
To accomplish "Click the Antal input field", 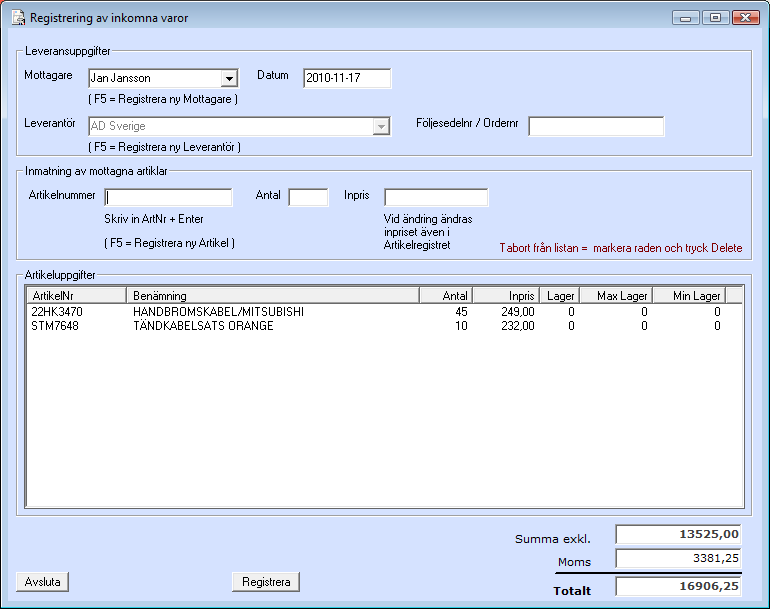I will pos(308,197).
